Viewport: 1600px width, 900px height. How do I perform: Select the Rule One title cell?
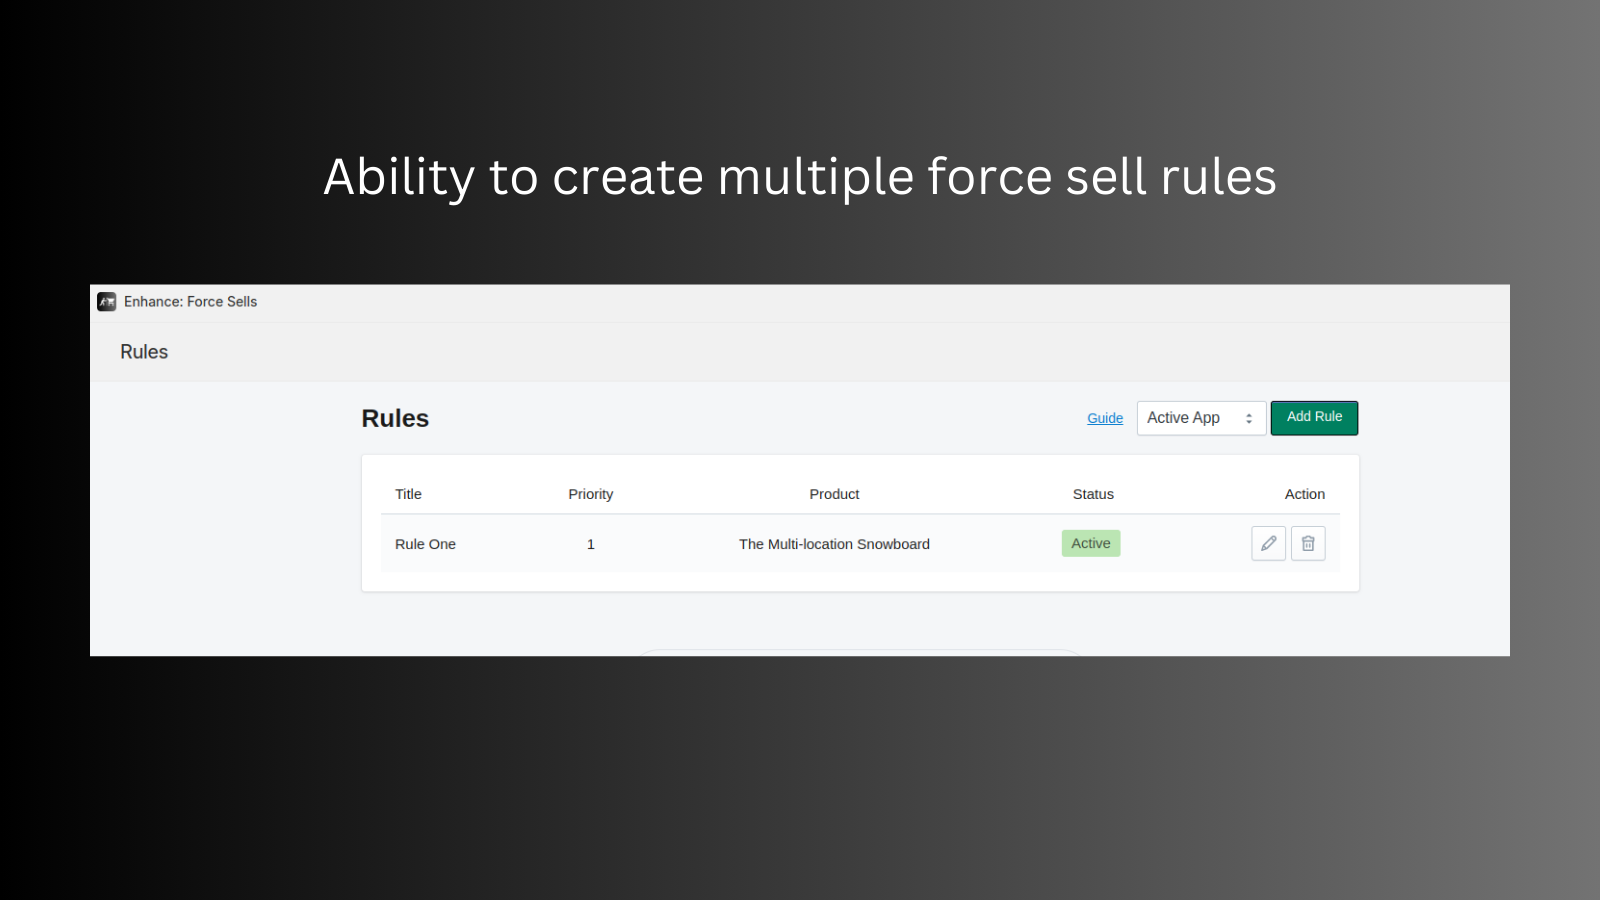425,544
